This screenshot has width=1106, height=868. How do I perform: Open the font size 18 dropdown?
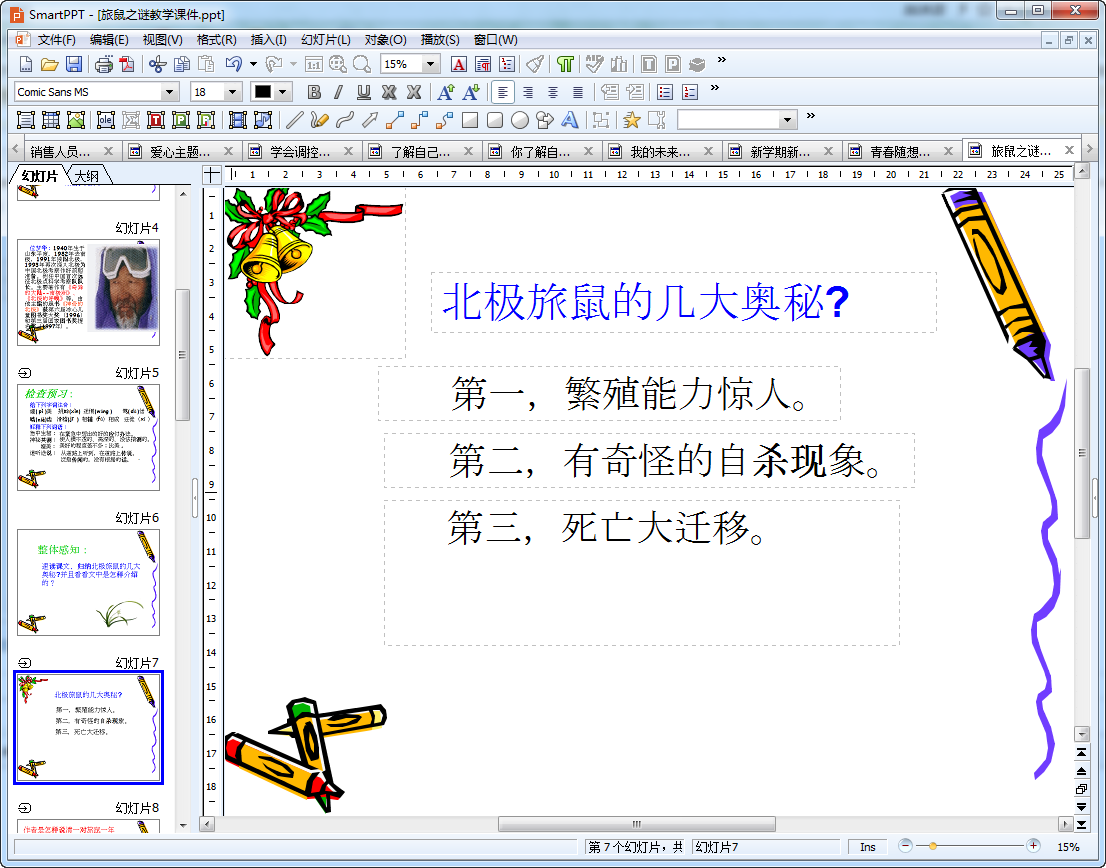pyautogui.click(x=232, y=92)
